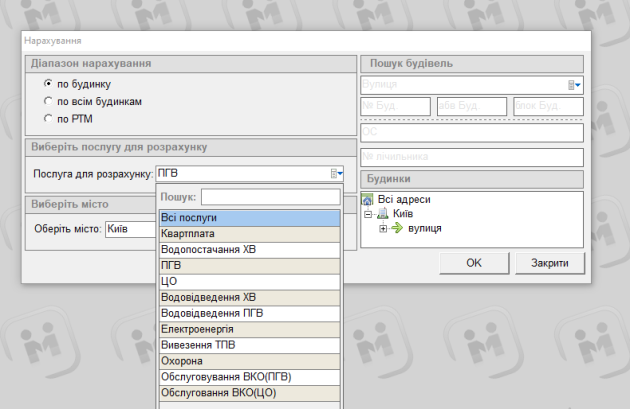This screenshot has width=630, height=409.
Task: Focus the Пошук field in the dropdown
Action: [269, 197]
